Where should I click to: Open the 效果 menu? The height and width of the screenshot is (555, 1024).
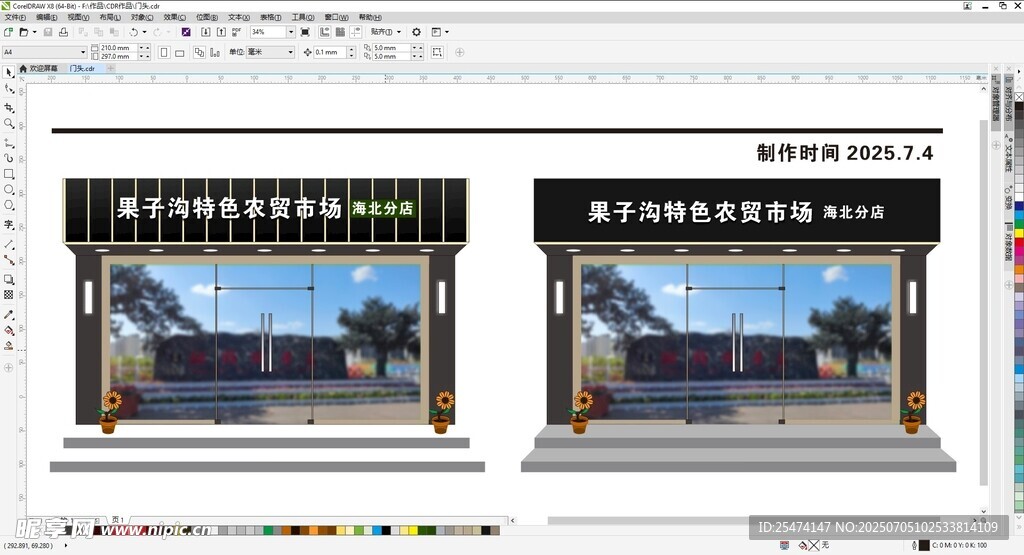(174, 17)
